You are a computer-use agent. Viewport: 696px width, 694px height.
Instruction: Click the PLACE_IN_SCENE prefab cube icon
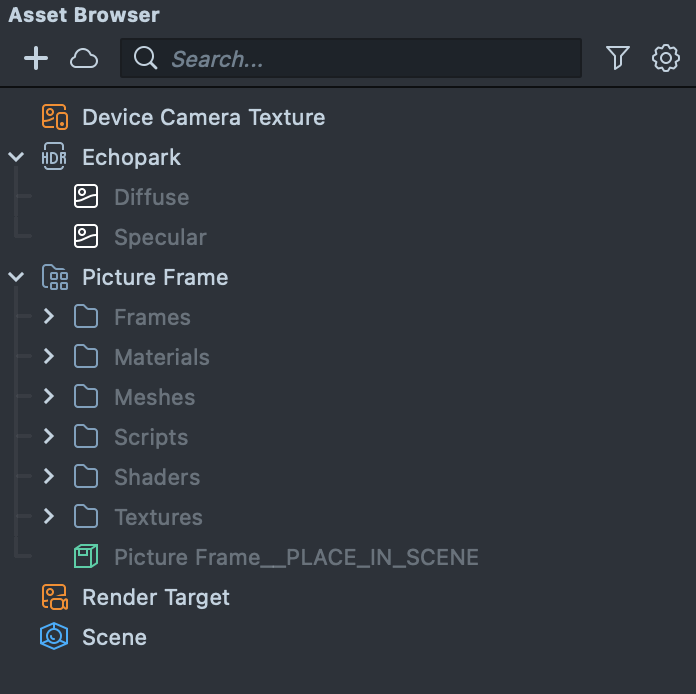coord(87,557)
